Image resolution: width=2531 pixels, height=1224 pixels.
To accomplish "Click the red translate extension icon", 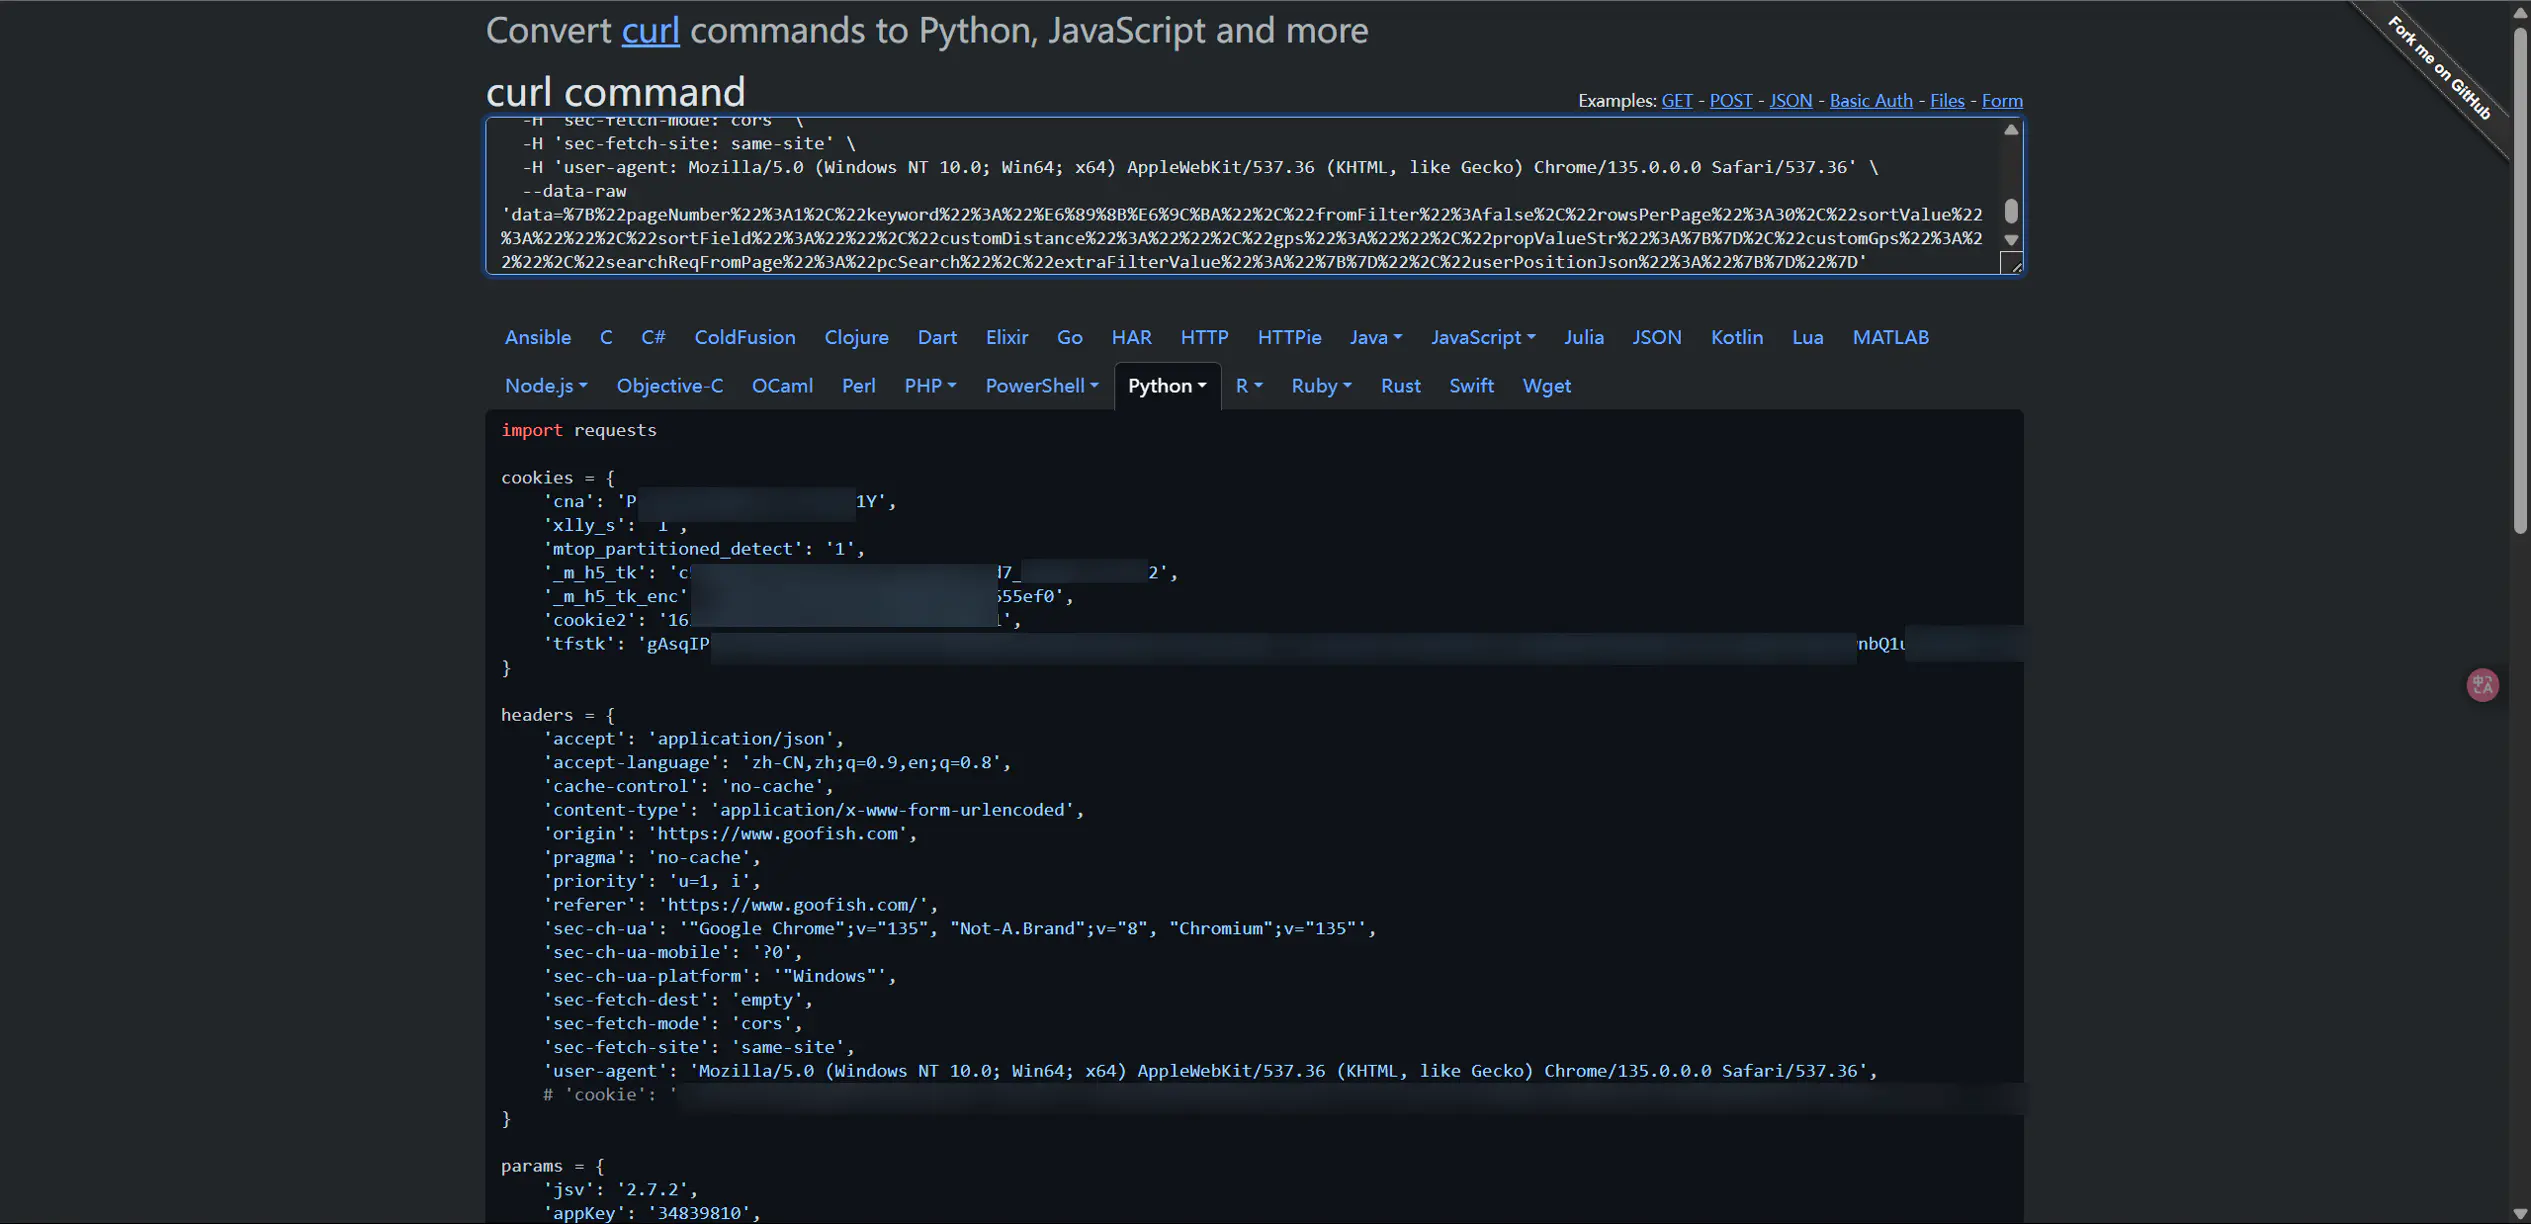I will (2481, 685).
